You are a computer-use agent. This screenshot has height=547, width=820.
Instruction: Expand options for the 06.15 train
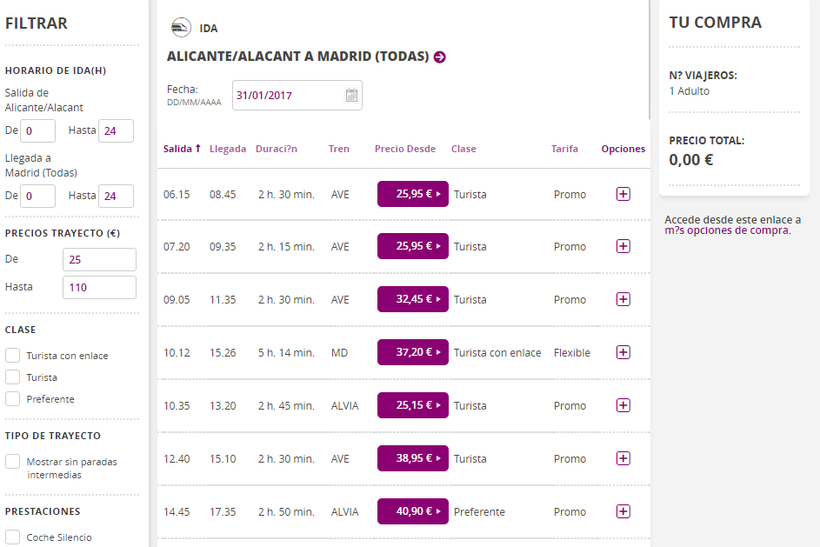(623, 194)
